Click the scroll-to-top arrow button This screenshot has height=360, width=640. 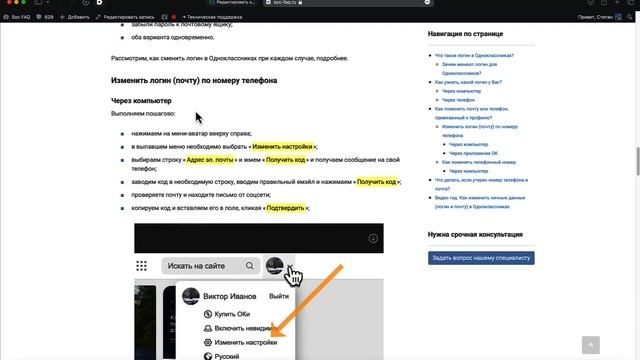pos(591,345)
